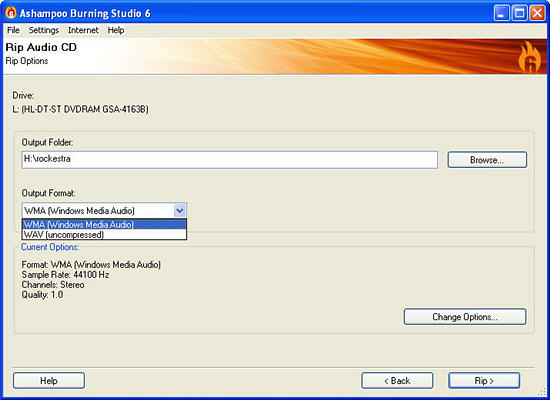Start ripping with the Rip button
The width and height of the screenshot is (550, 400).
click(x=484, y=381)
